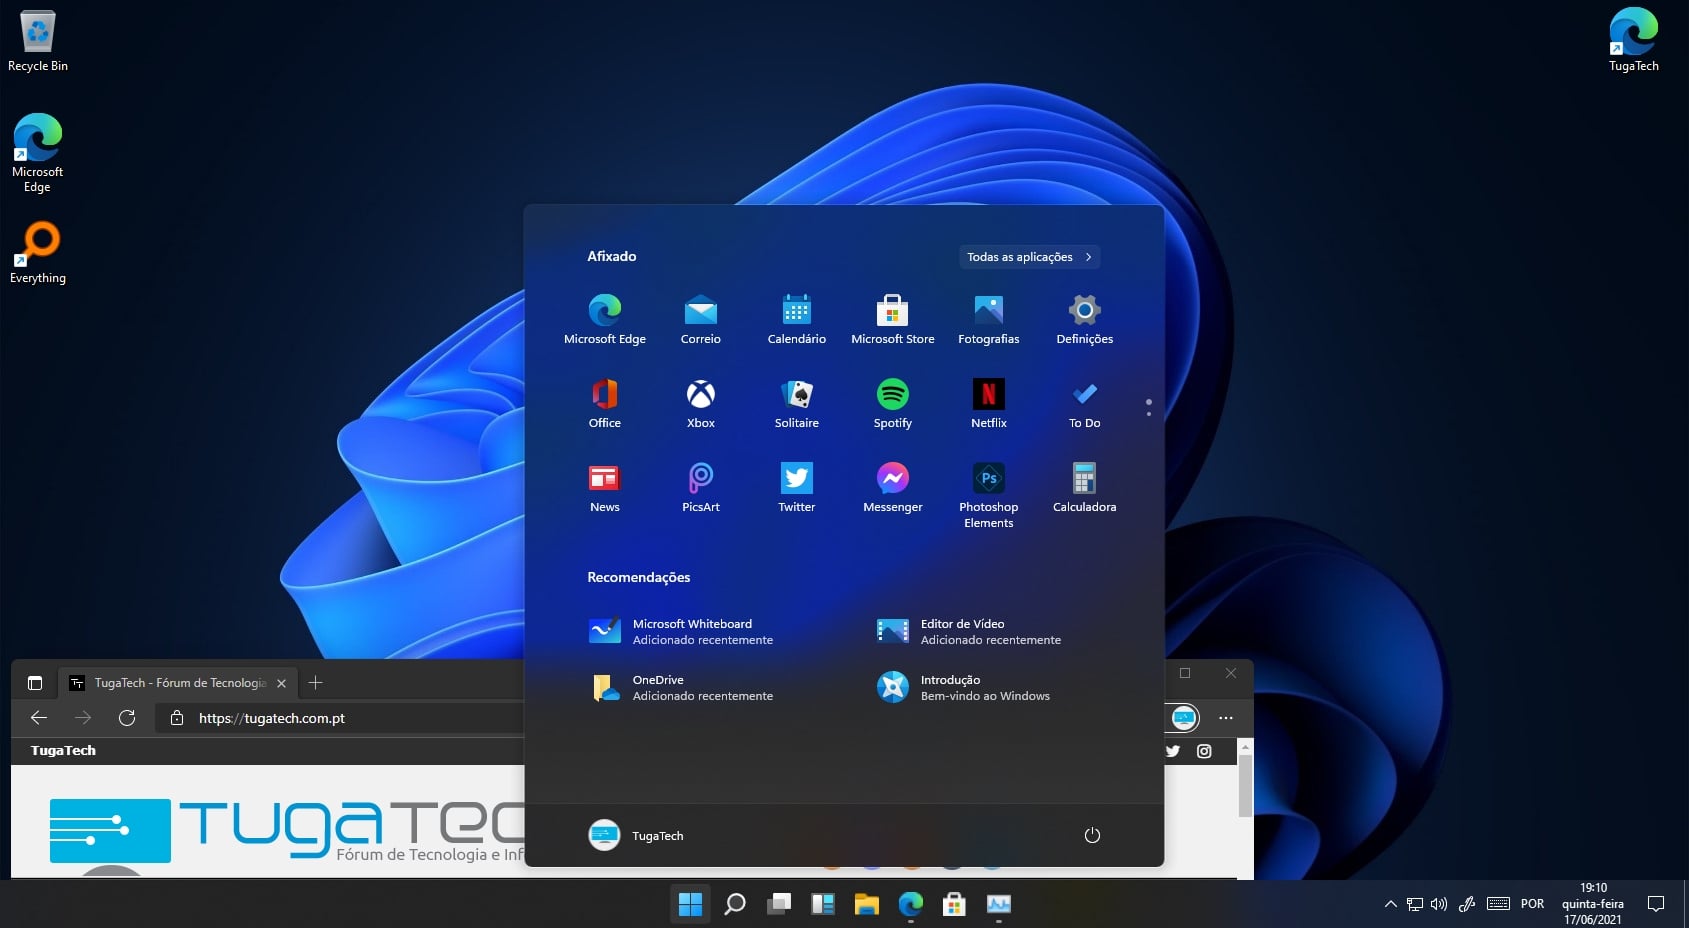Screen dimensions: 1689x928
Task: Open Editor de Vídeo recommendation
Action: (x=969, y=631)
